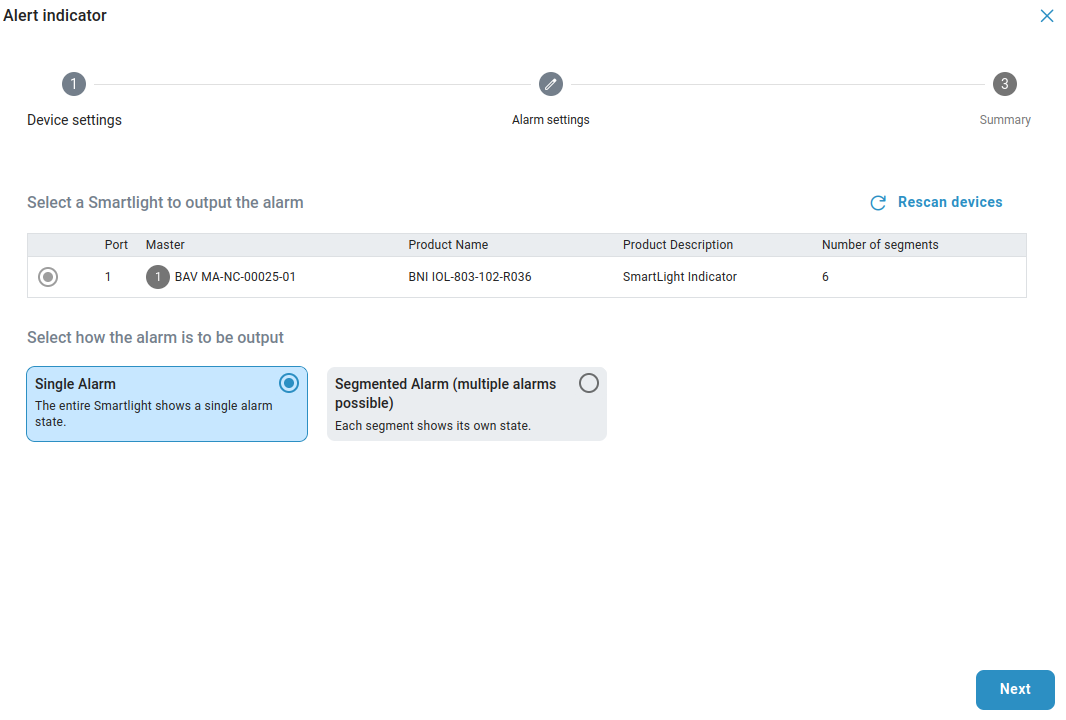Viewport: 1066px width, 720px height.
Task: Open the Alarm settings step label
Action: point(551,120)
